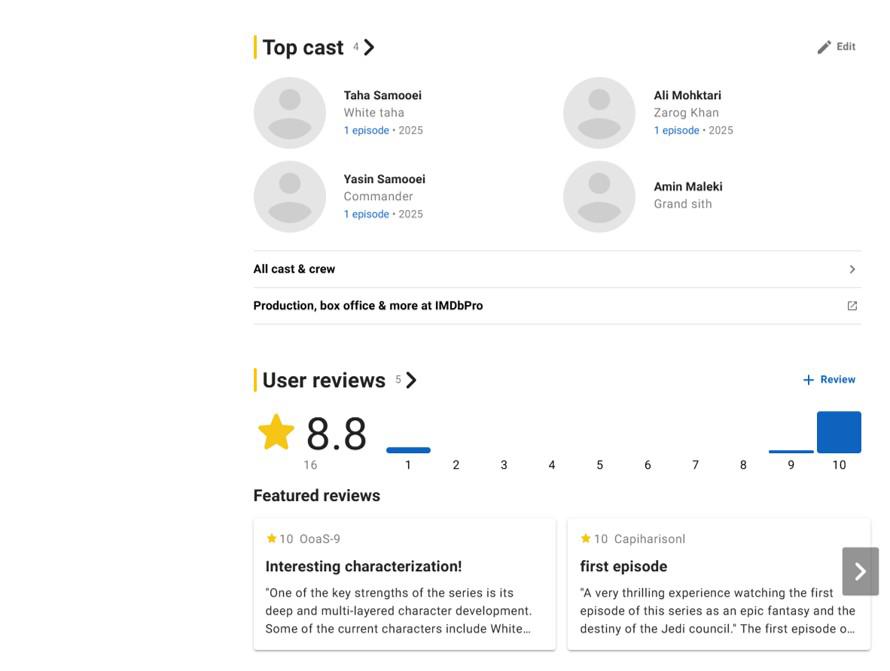The image size is (890, 671).
Task: Show next featured review with arrow button
Action: pos(860,571)
